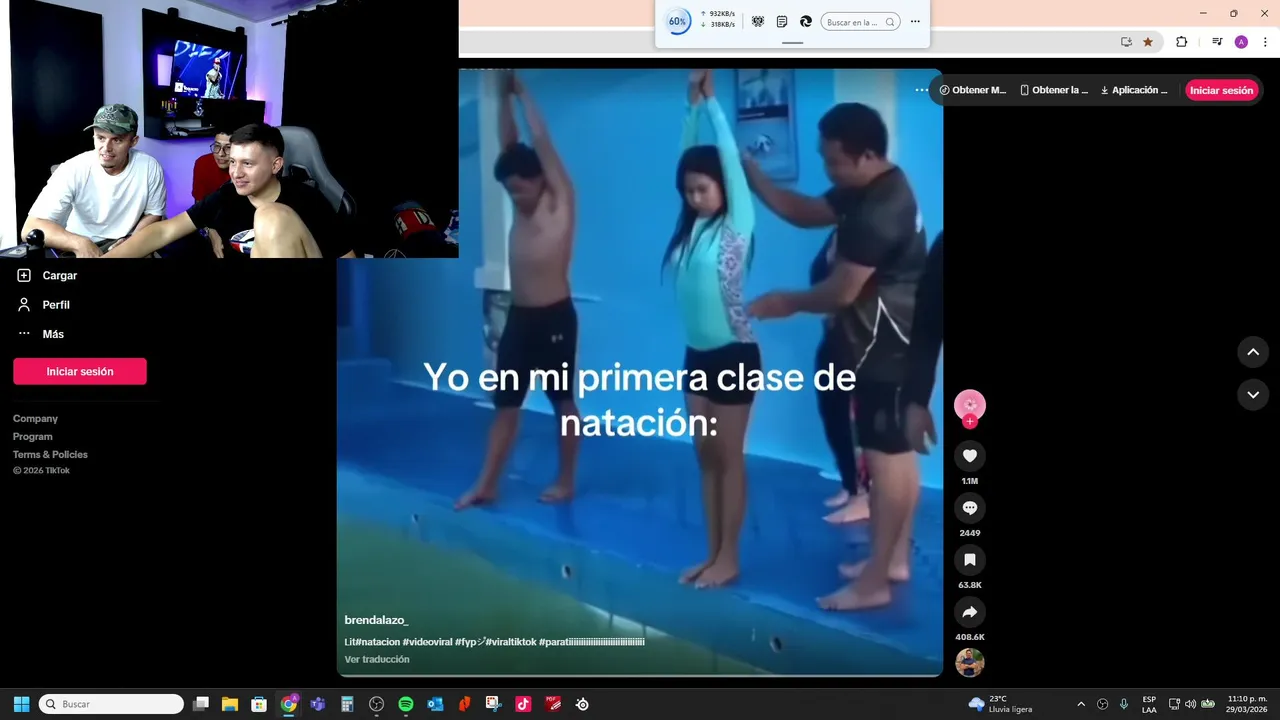Click the Aplicación download button
The image size is (1280, 720).
click(x=1134, y=90)
